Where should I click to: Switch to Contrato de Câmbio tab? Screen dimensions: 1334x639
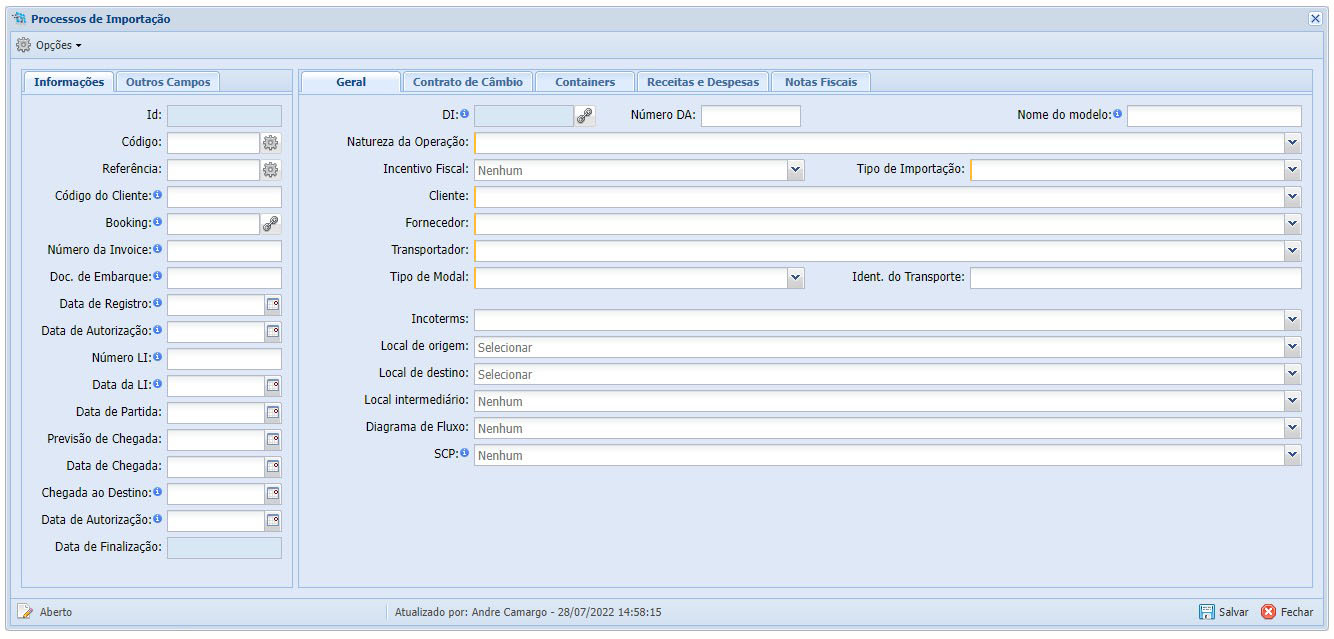tap(467, 82)
